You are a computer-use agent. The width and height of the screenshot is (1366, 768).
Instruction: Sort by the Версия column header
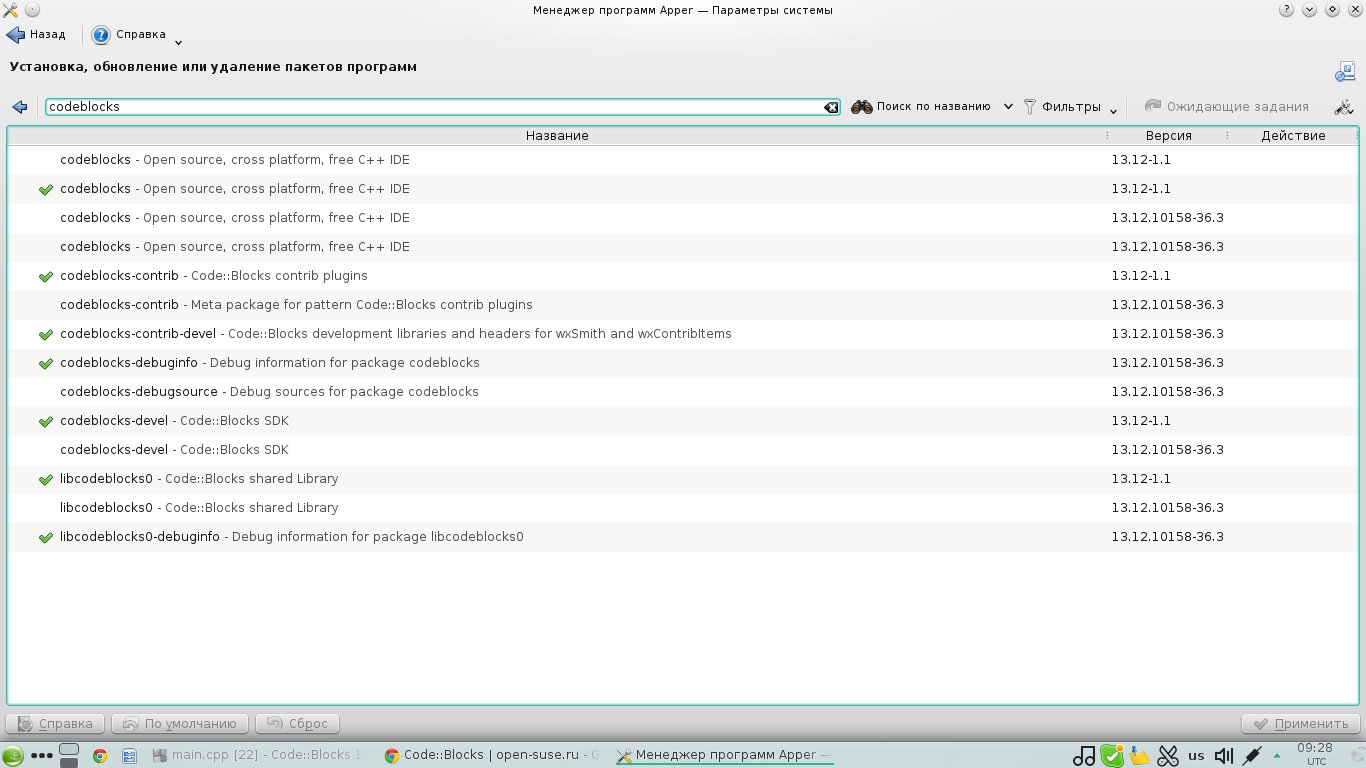point(1168,136)
